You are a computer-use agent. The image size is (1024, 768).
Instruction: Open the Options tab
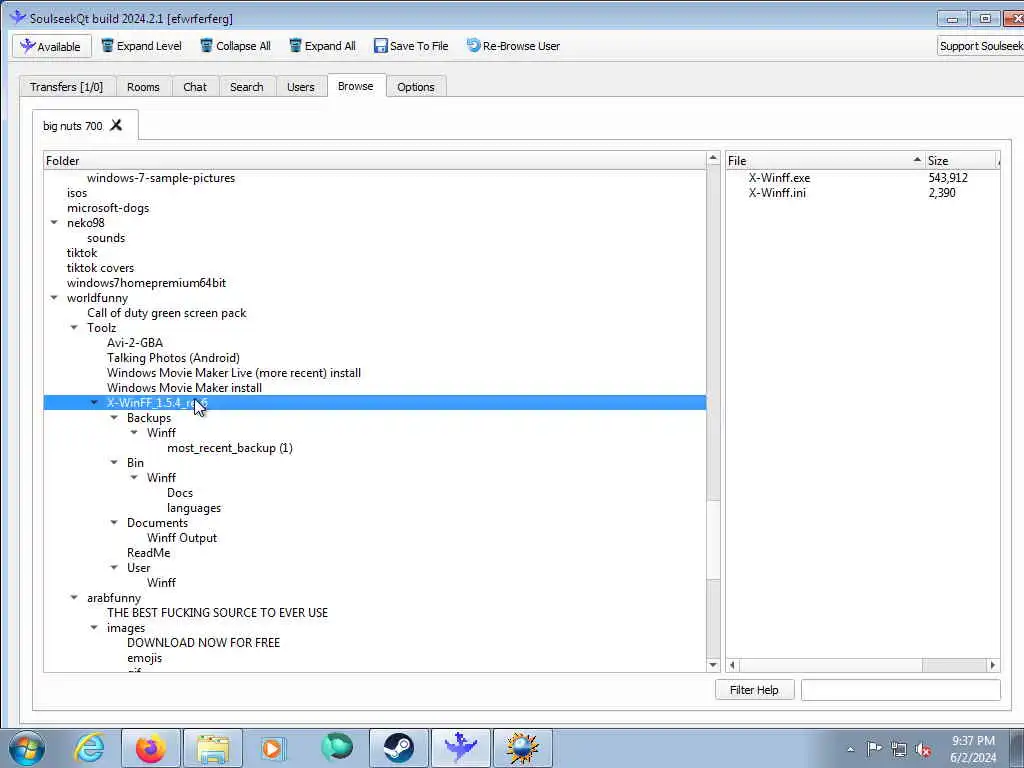pos(415,87)
